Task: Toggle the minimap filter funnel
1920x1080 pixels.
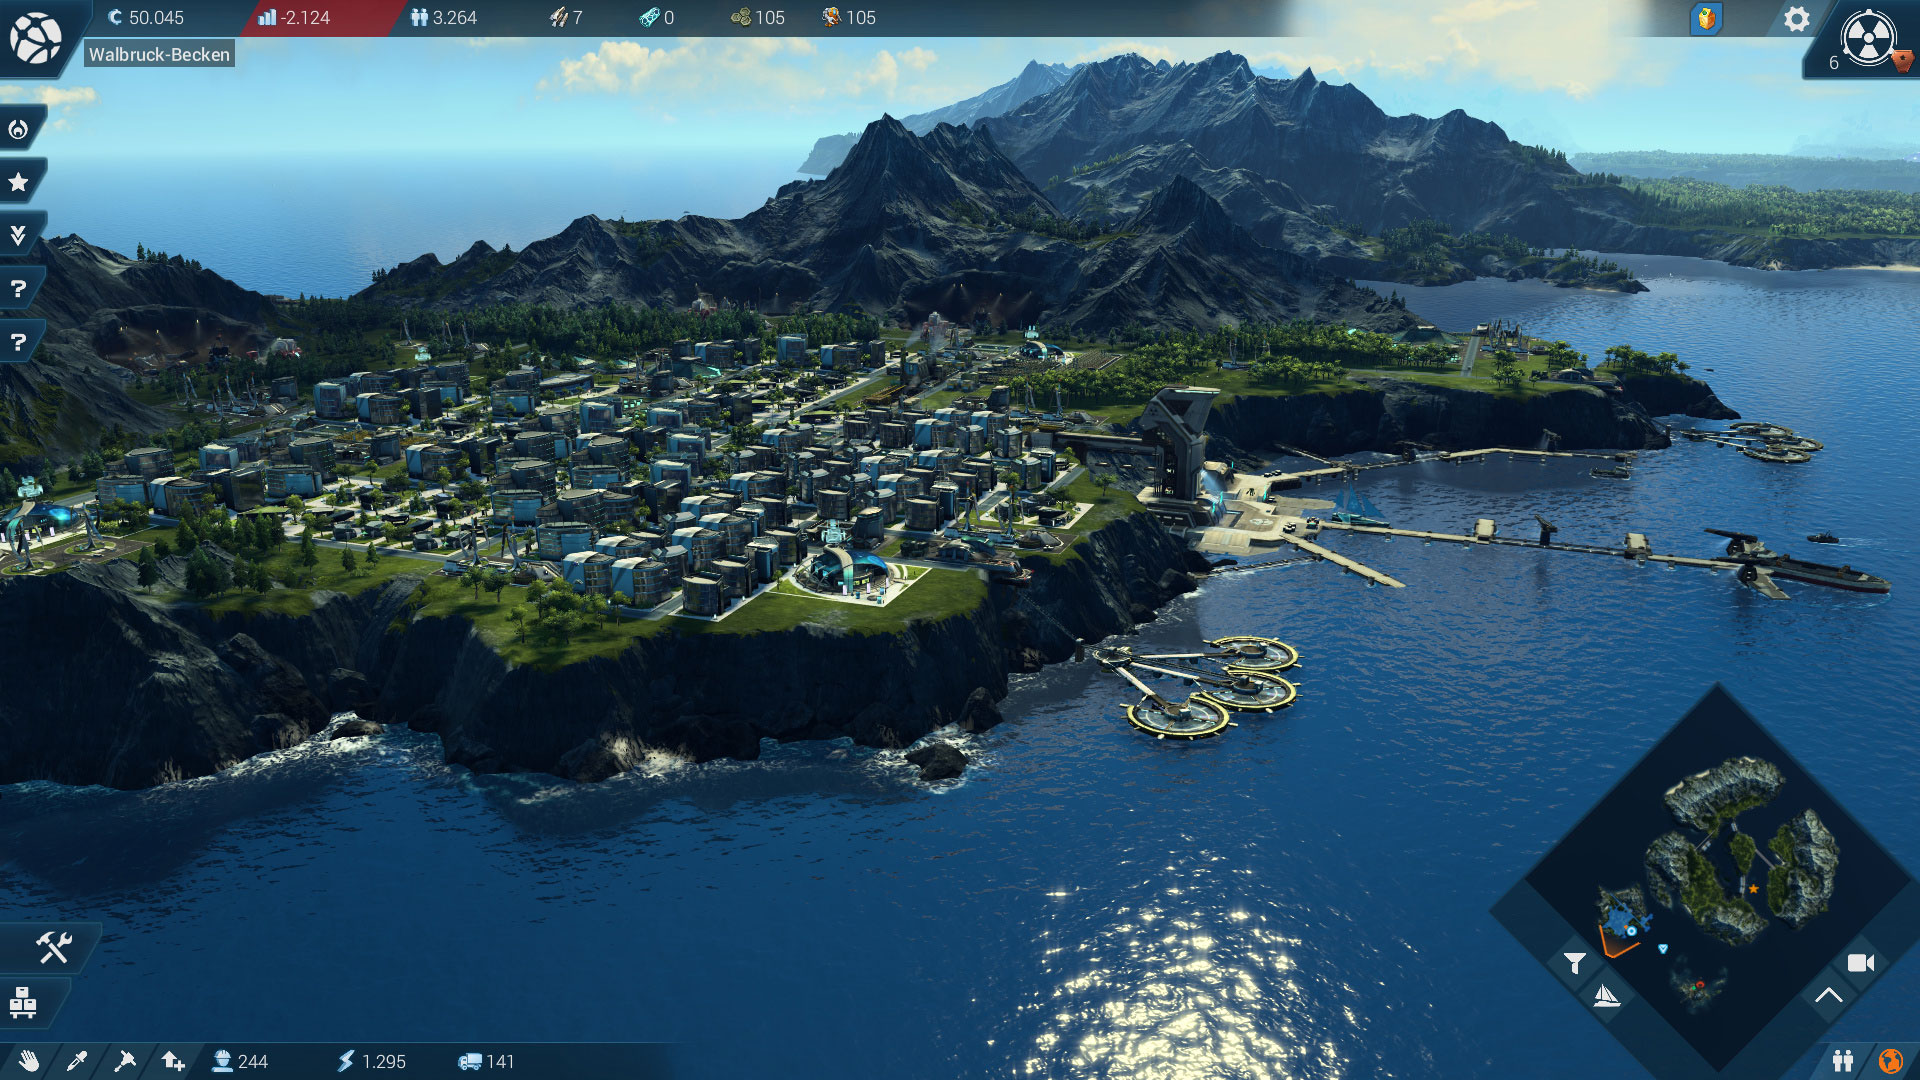Action: [x=1575, y=963]
